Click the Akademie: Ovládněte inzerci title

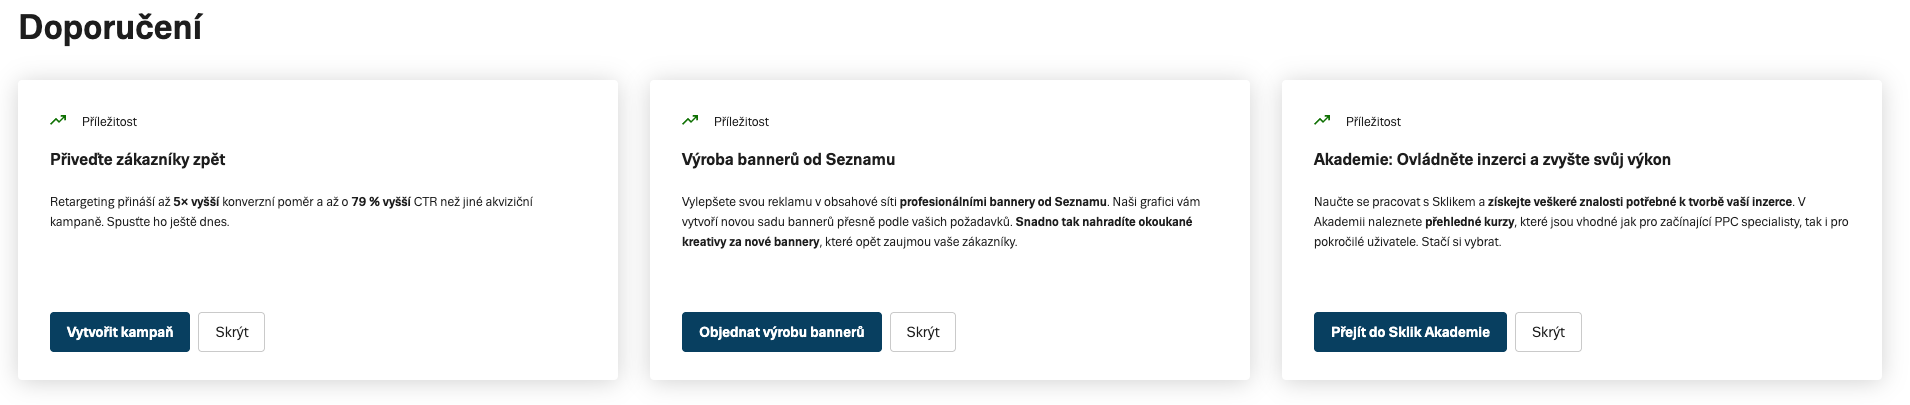pyautogui.click(x=1491, y=160)
